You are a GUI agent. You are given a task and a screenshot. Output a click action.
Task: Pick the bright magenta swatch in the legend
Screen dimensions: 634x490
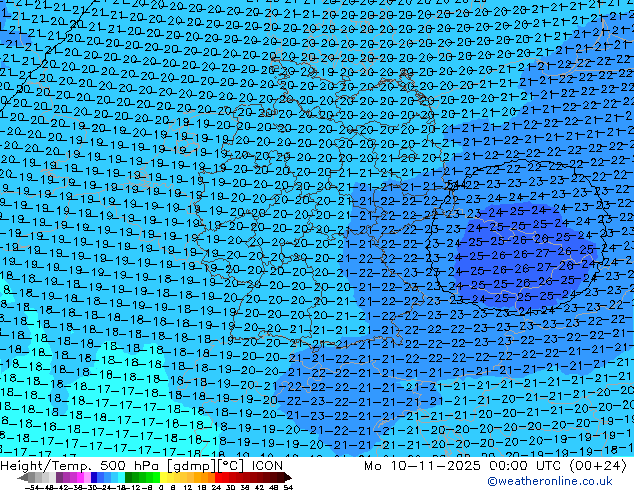[x=80, y=478]
